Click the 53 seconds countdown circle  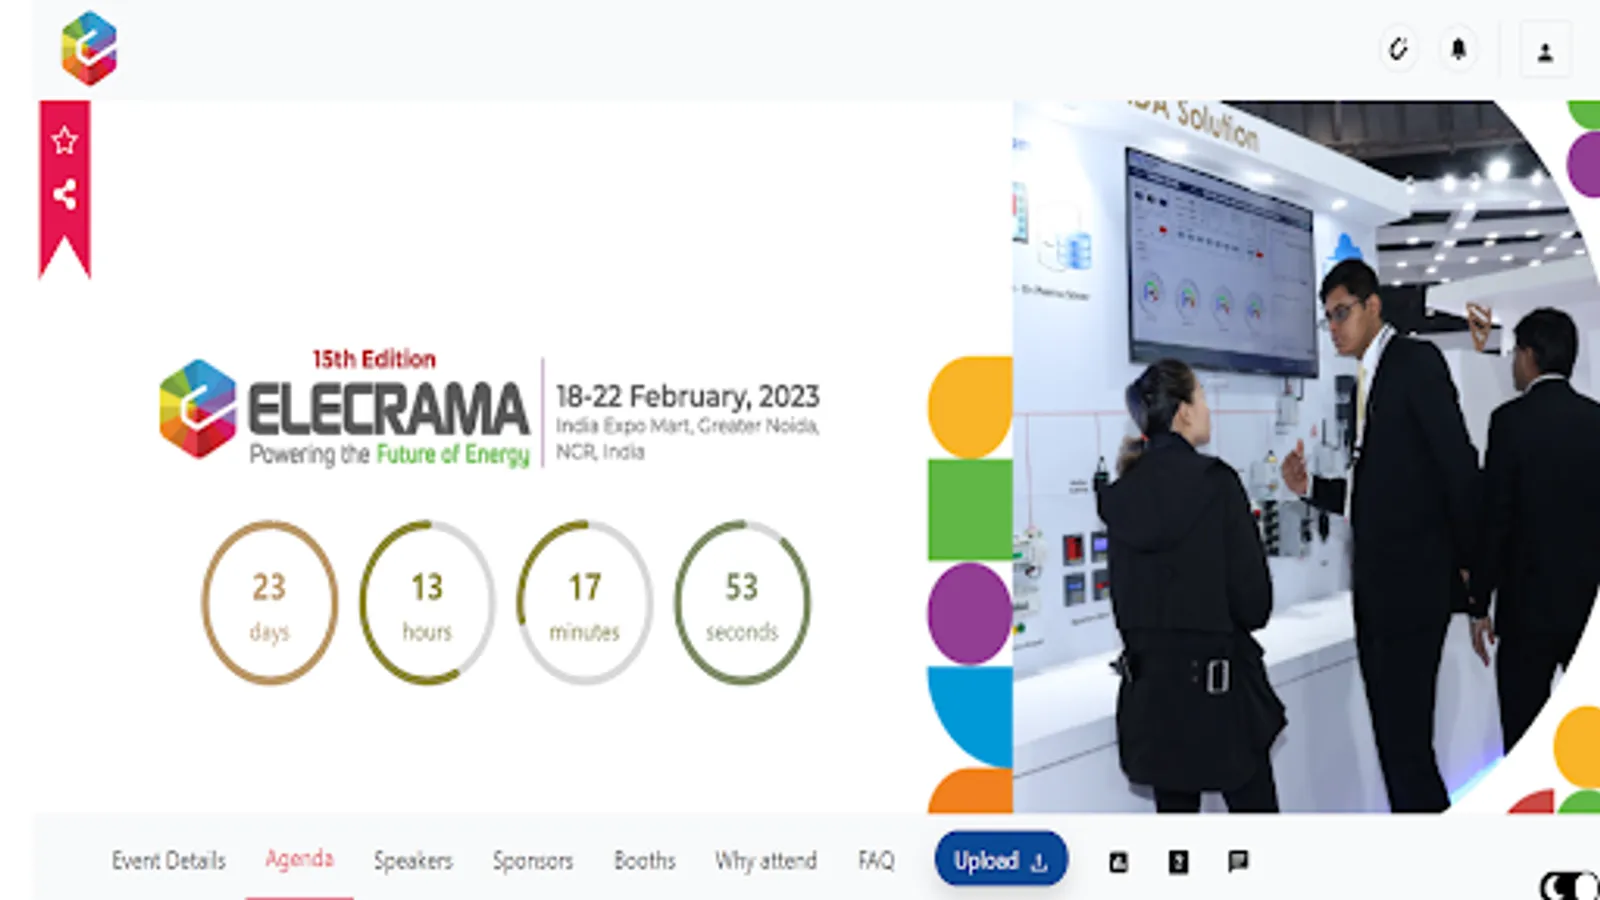pyautogui.click(x=742, y=602)
